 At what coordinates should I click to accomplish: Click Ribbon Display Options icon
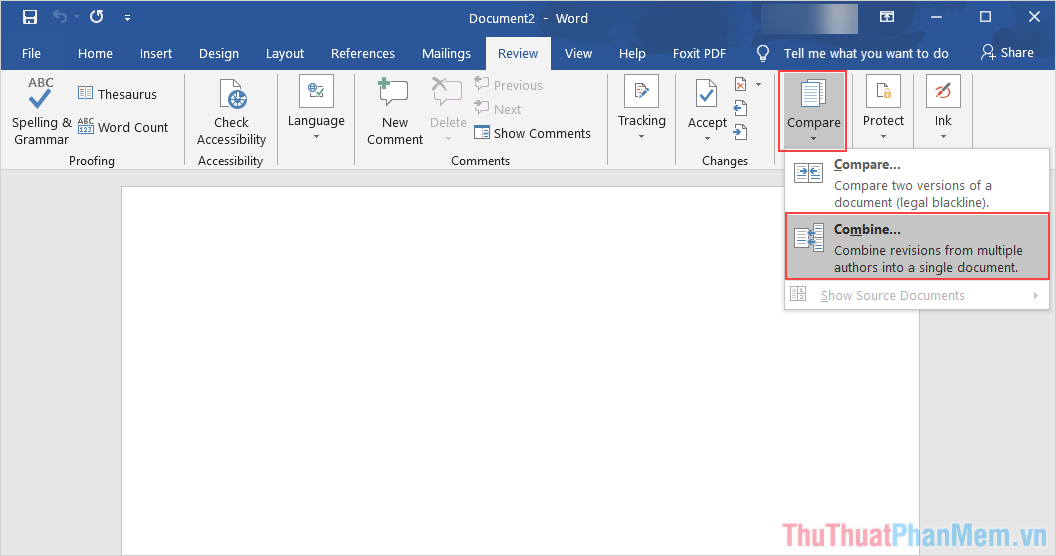(x=887, y=18)
